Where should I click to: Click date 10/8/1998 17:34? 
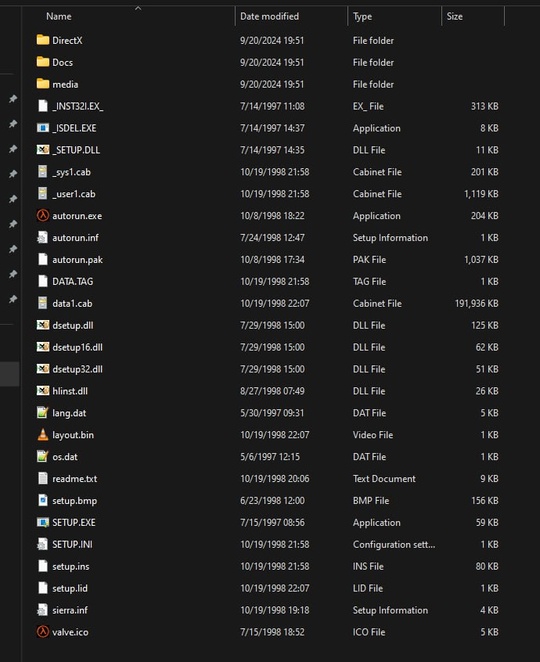pyautogui.click(x=272, y=260)
